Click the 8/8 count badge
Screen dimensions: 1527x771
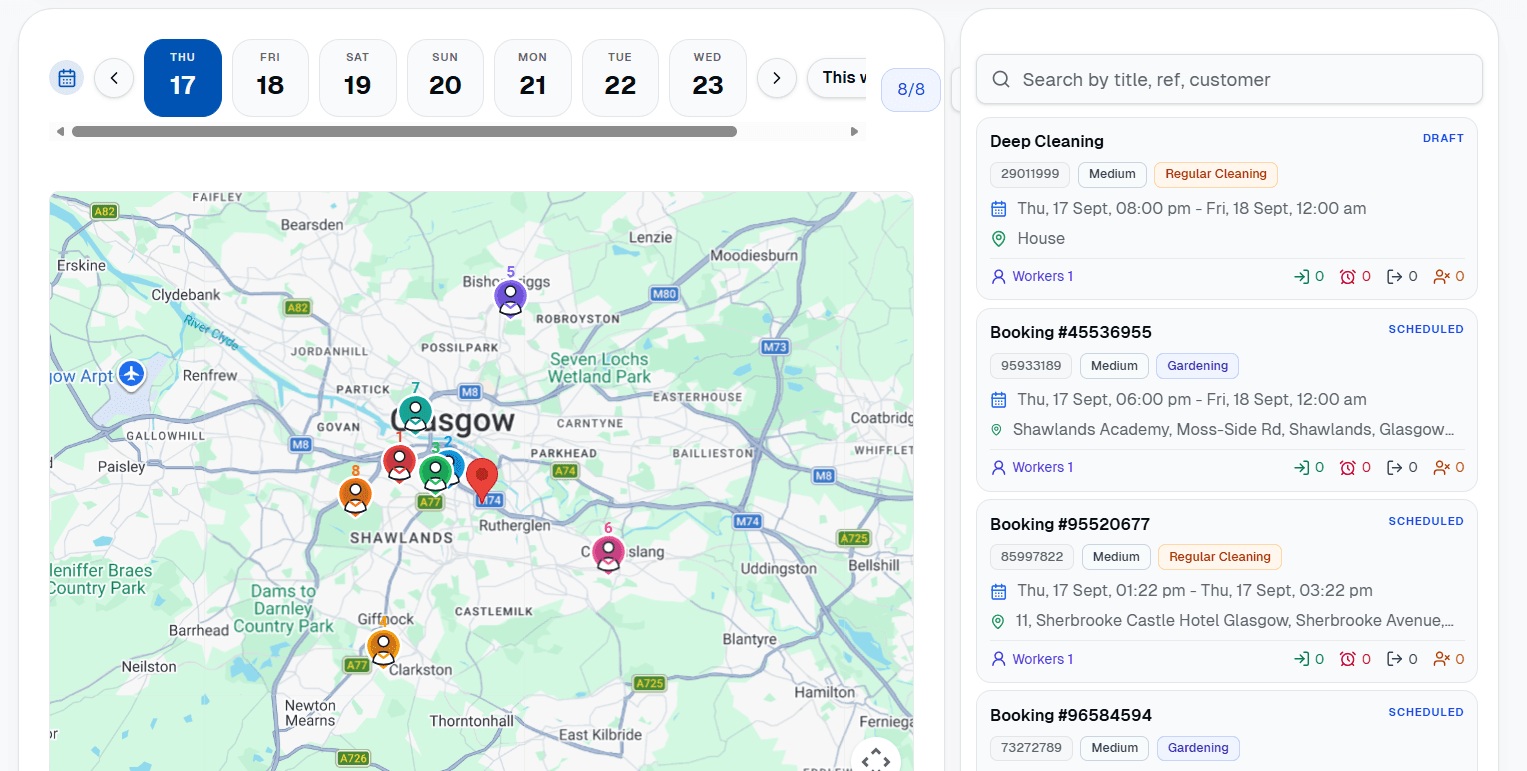(911, 89)
